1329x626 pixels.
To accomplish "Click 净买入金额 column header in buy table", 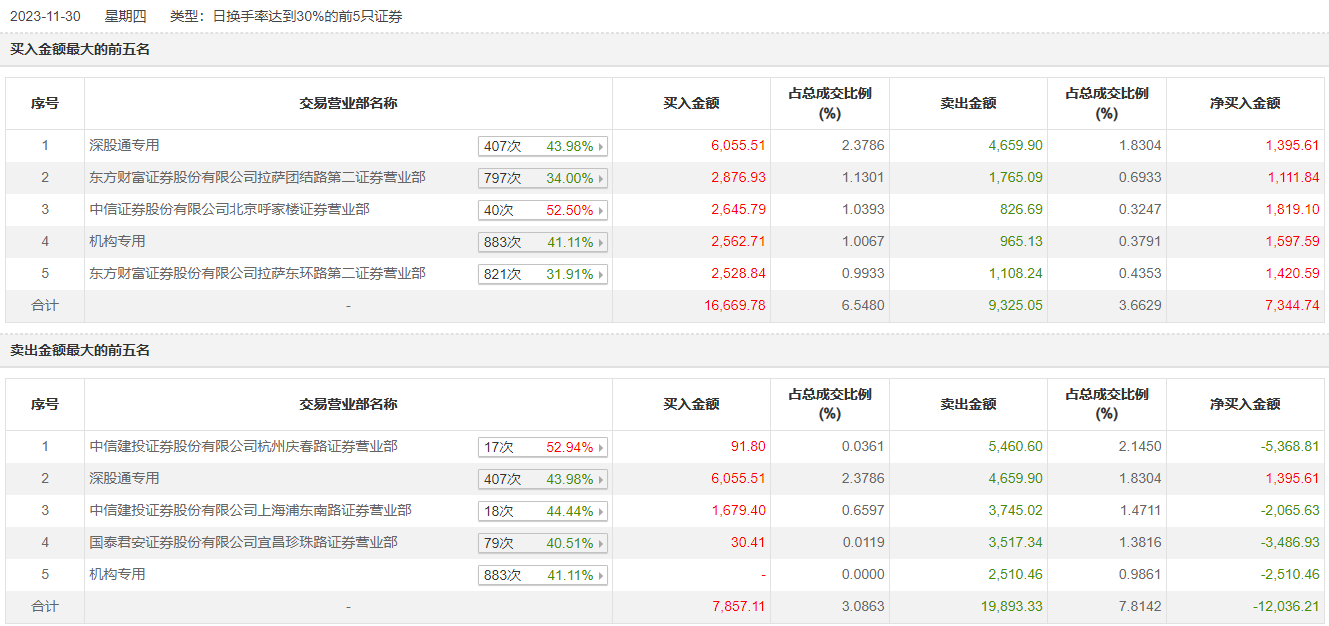I will (x=1245, y=103).
